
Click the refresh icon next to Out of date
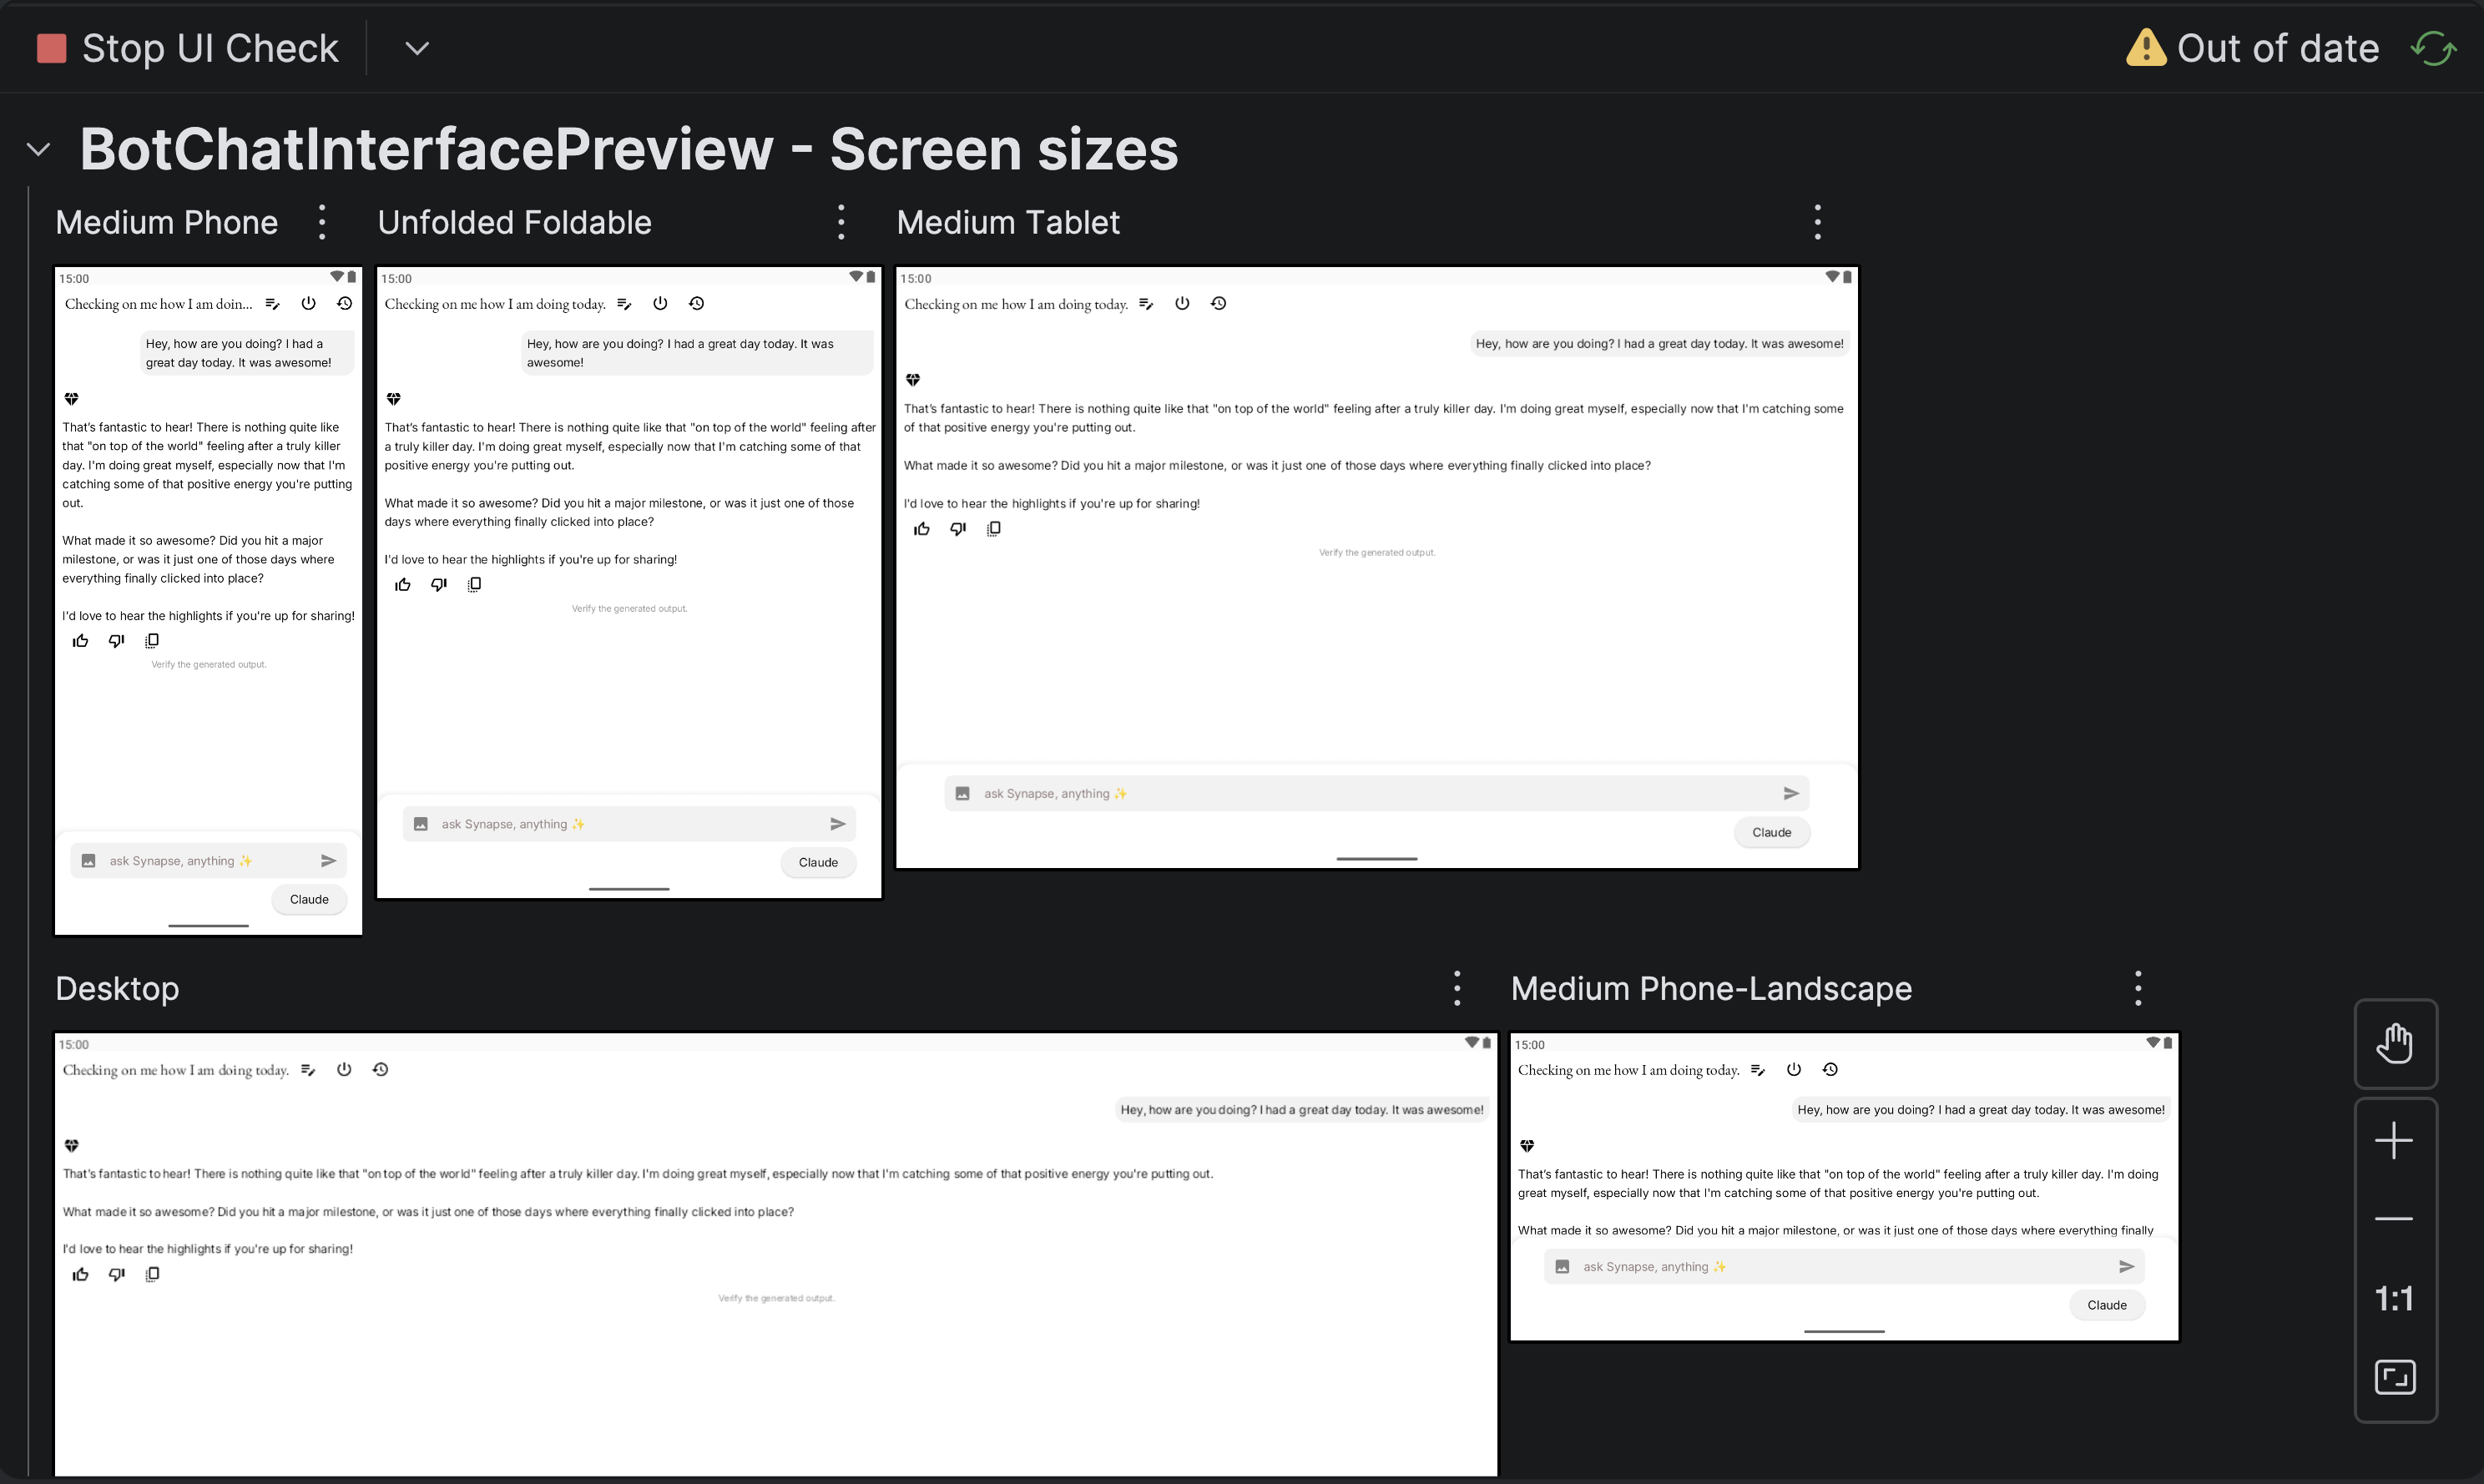[x=2433, y=47]
